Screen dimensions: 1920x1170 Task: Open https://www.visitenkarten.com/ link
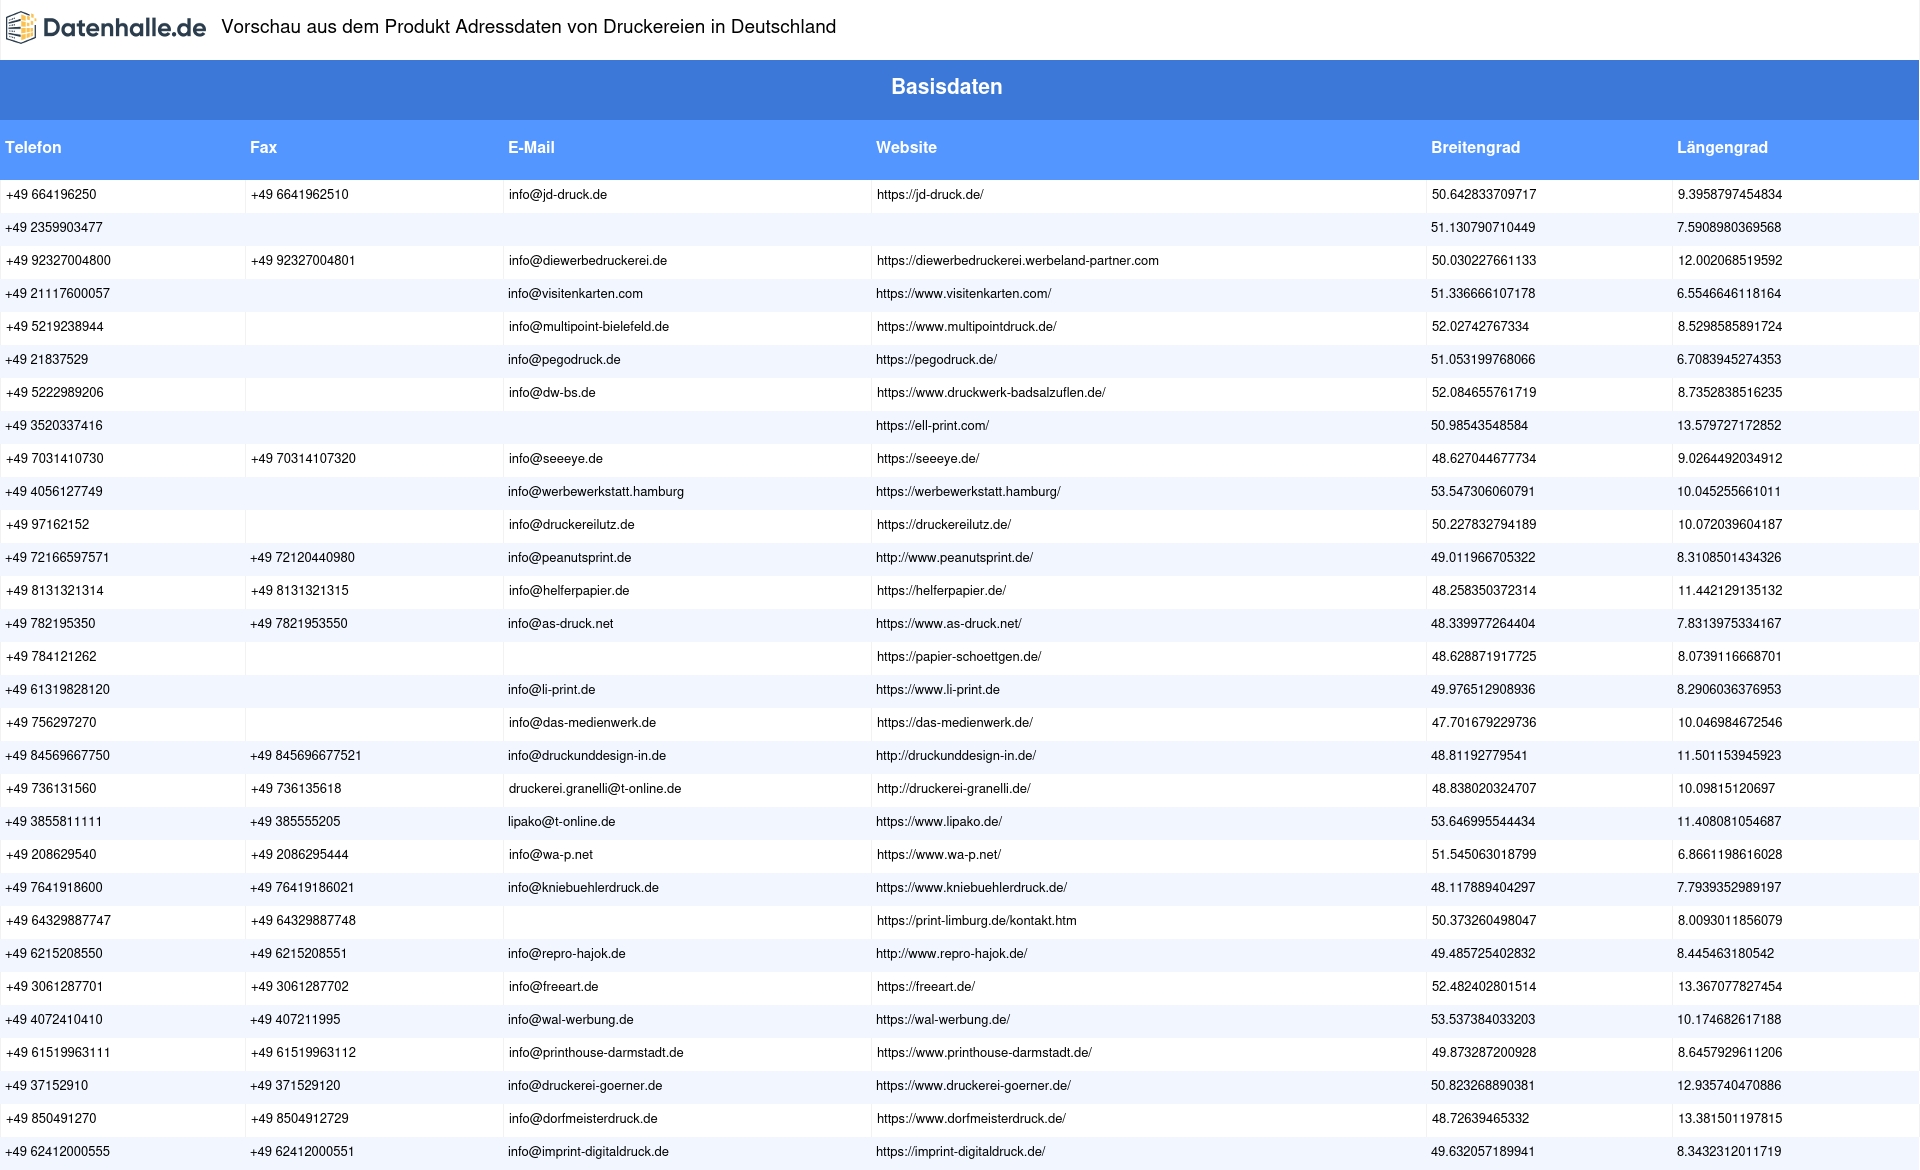point(963,294)
